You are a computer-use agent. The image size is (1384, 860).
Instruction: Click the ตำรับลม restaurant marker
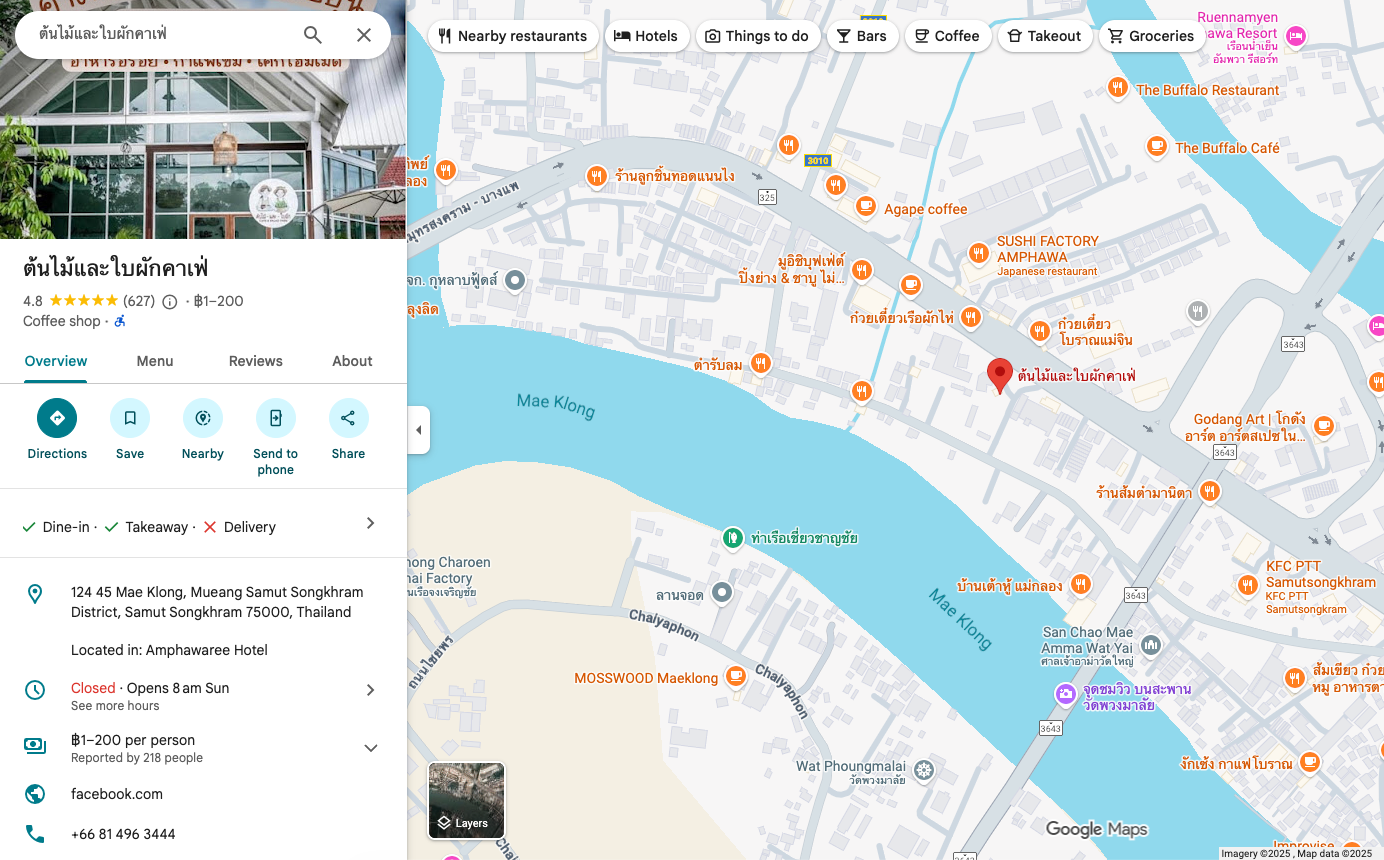coord(761,364)
